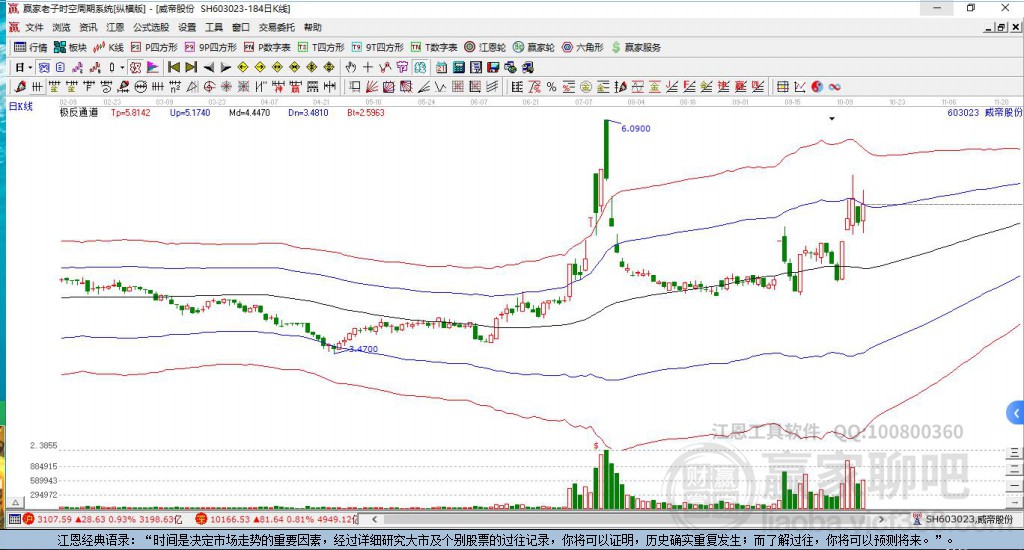Select the red pencil drawing tool
Viewport: 1024px width, 550px height.
(20, 86)
